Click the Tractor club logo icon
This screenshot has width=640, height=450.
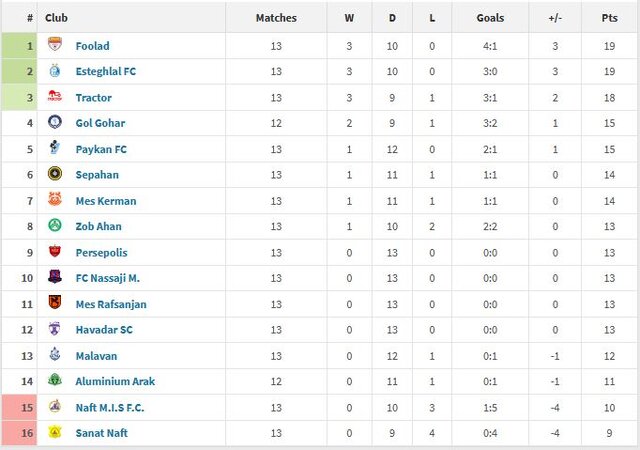[55, 98]
